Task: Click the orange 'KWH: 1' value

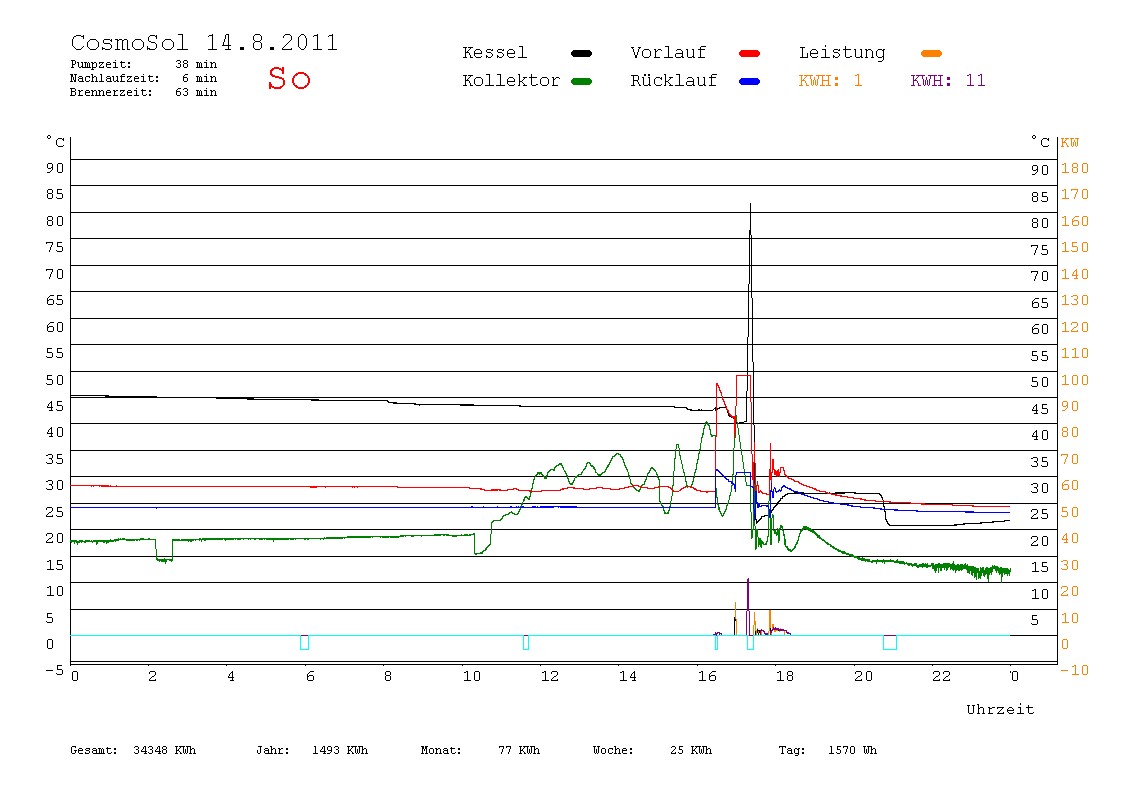Action: pyautogui.click(x=830, y=81)
